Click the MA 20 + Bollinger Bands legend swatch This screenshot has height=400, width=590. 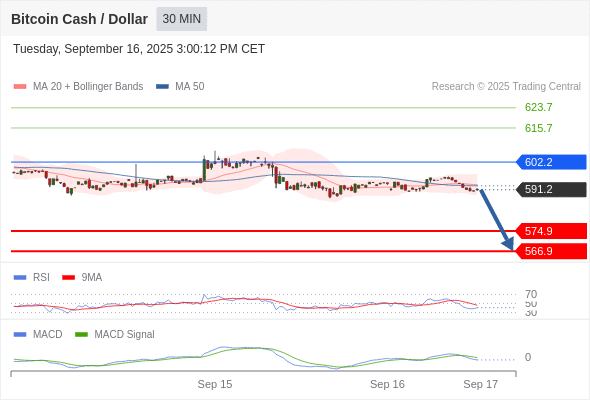[20, 87]
